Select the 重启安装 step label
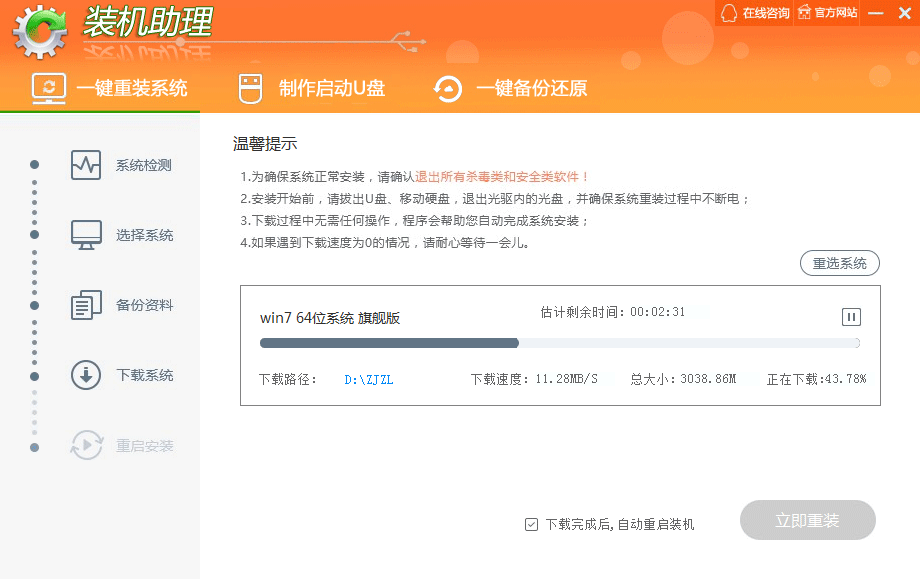Viewport: 920px width, 579px height. [x=144, y=446]
